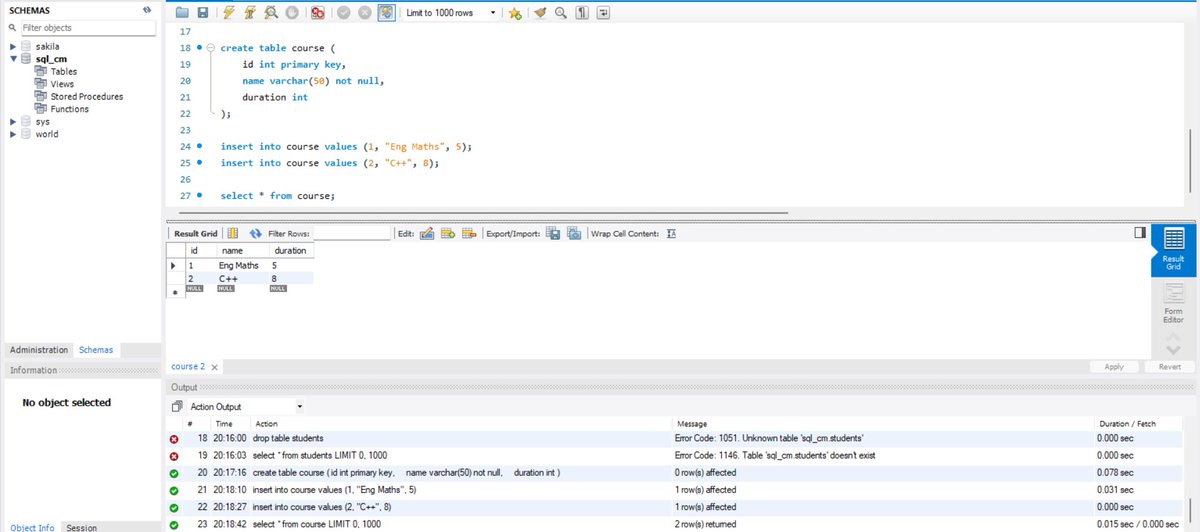Toggle the auto-commit mode button
The height and width of the screenshot is (532, 1200).
click(385, 13)
